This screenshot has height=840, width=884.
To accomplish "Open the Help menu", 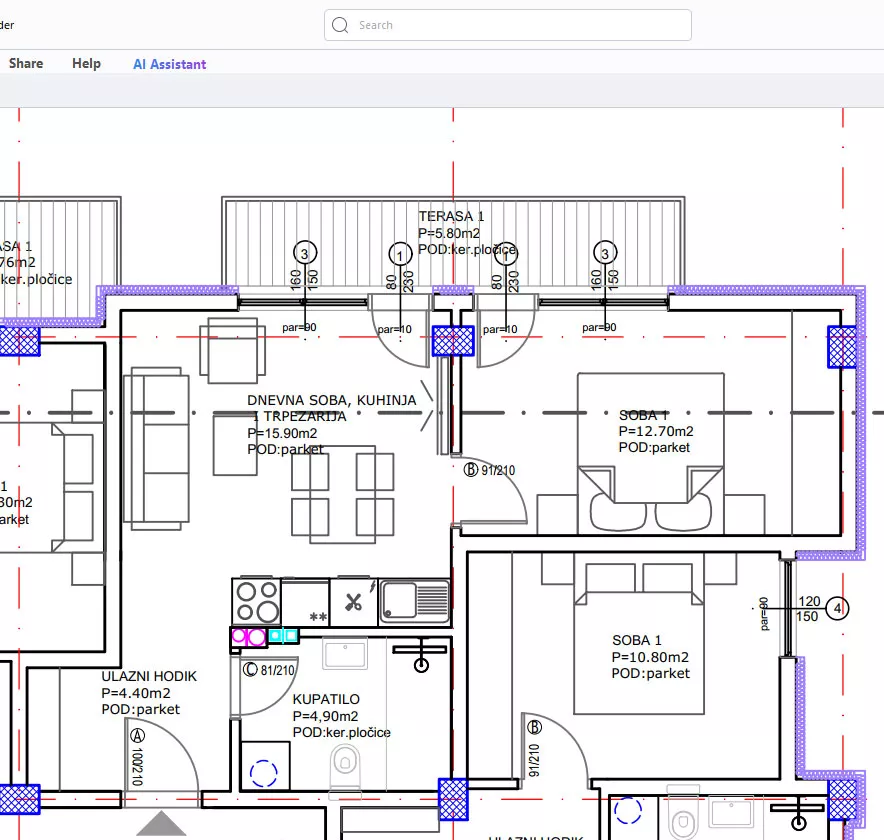I will pyautogui.click(x=86, y=63).
